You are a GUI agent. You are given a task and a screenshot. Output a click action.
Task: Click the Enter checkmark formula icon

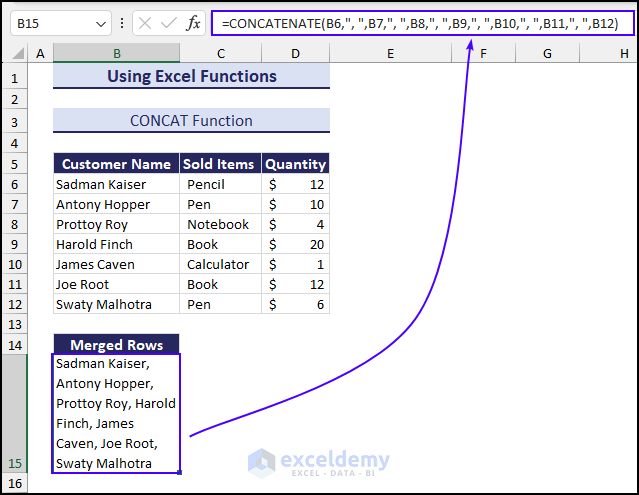(168, 23)
